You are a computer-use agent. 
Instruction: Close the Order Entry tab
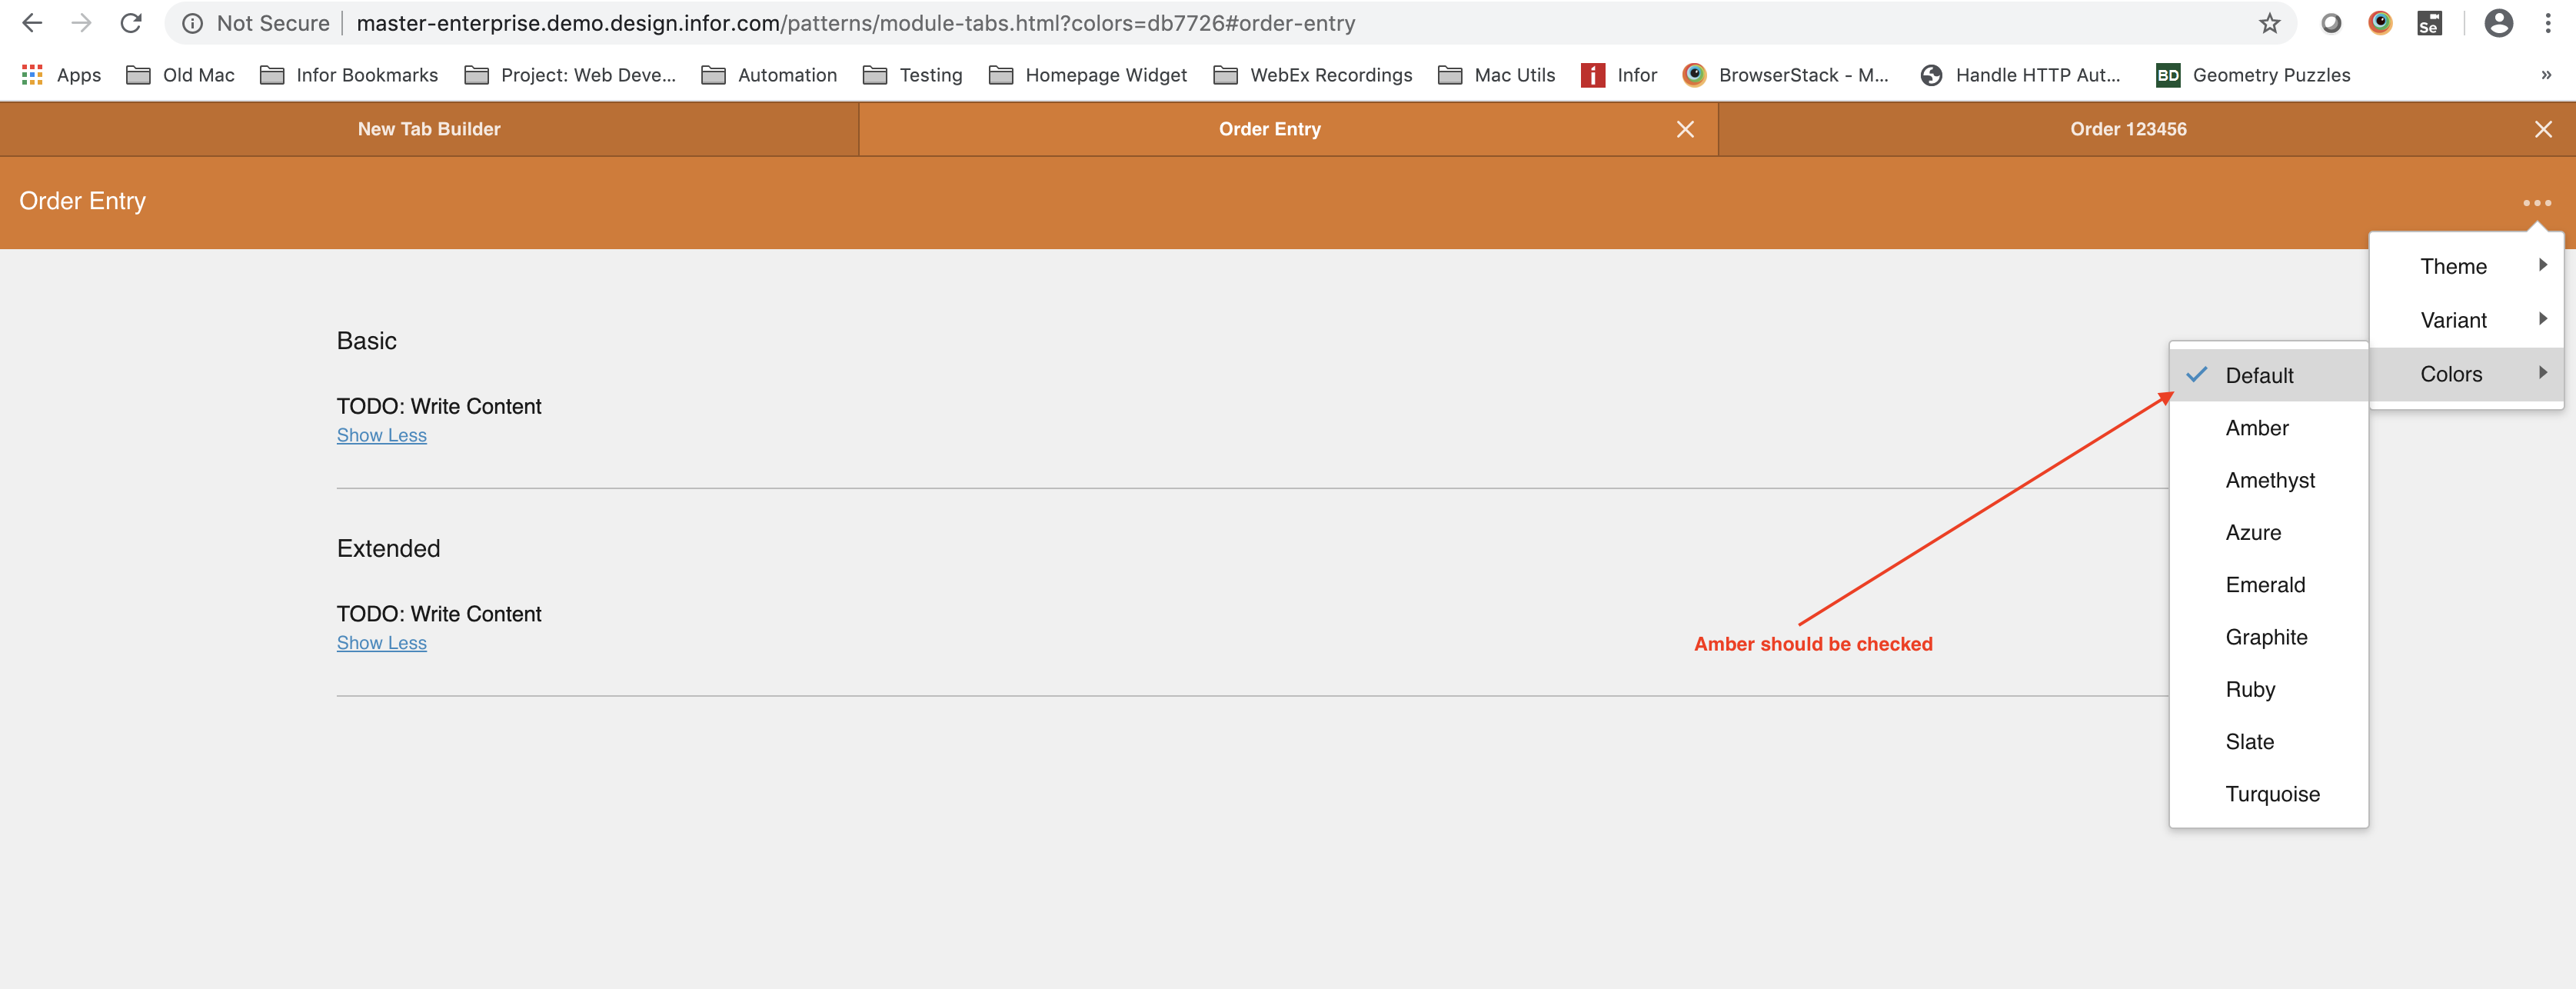[x=1685, y=130]
